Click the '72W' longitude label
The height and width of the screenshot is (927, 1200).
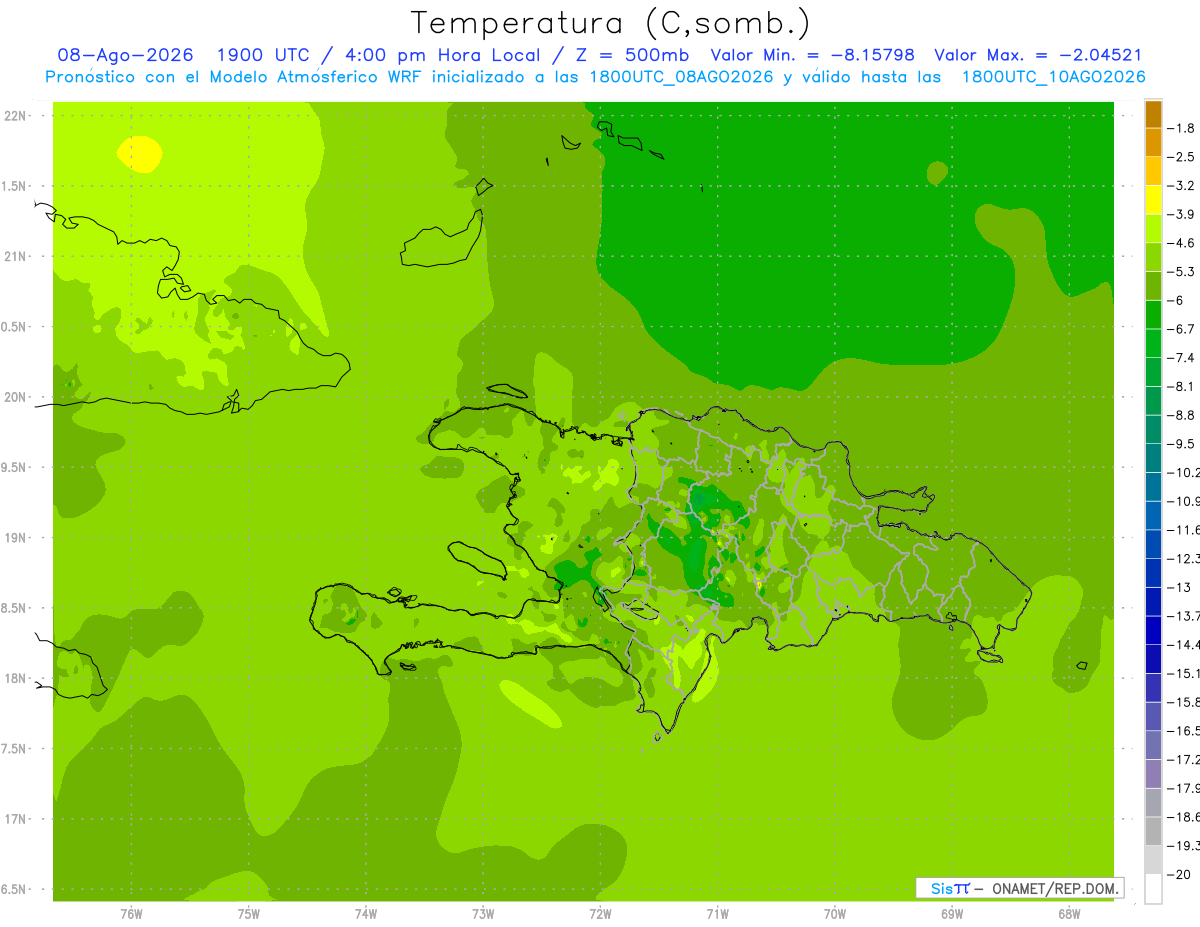tap(600, 914)
